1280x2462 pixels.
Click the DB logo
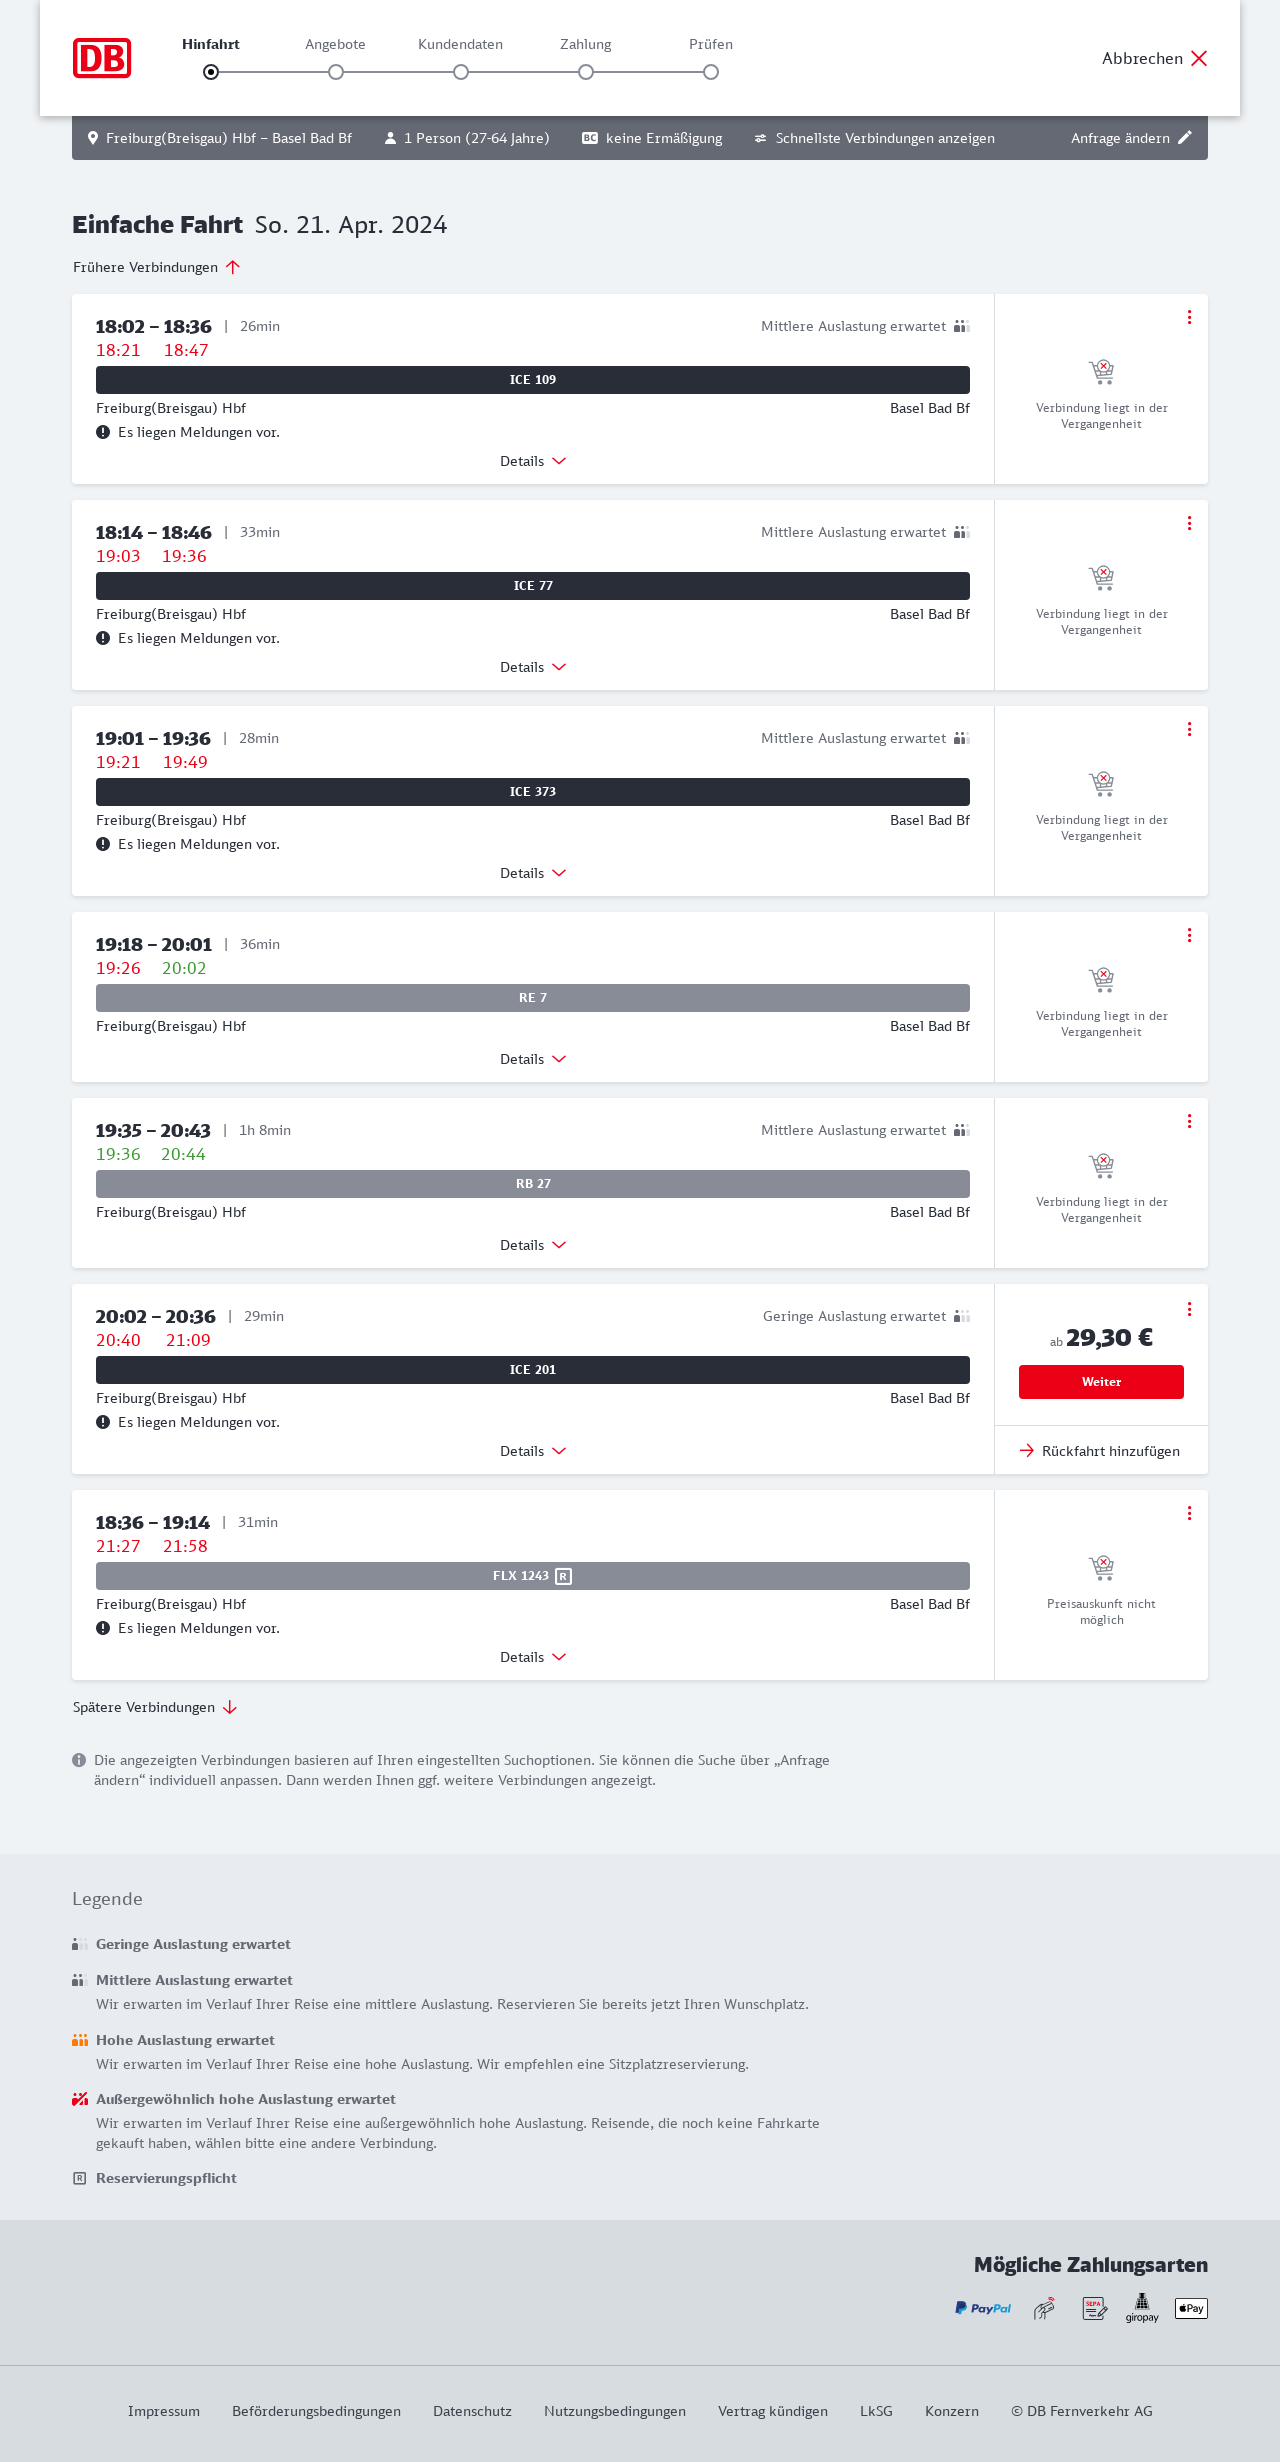[102, 58]
